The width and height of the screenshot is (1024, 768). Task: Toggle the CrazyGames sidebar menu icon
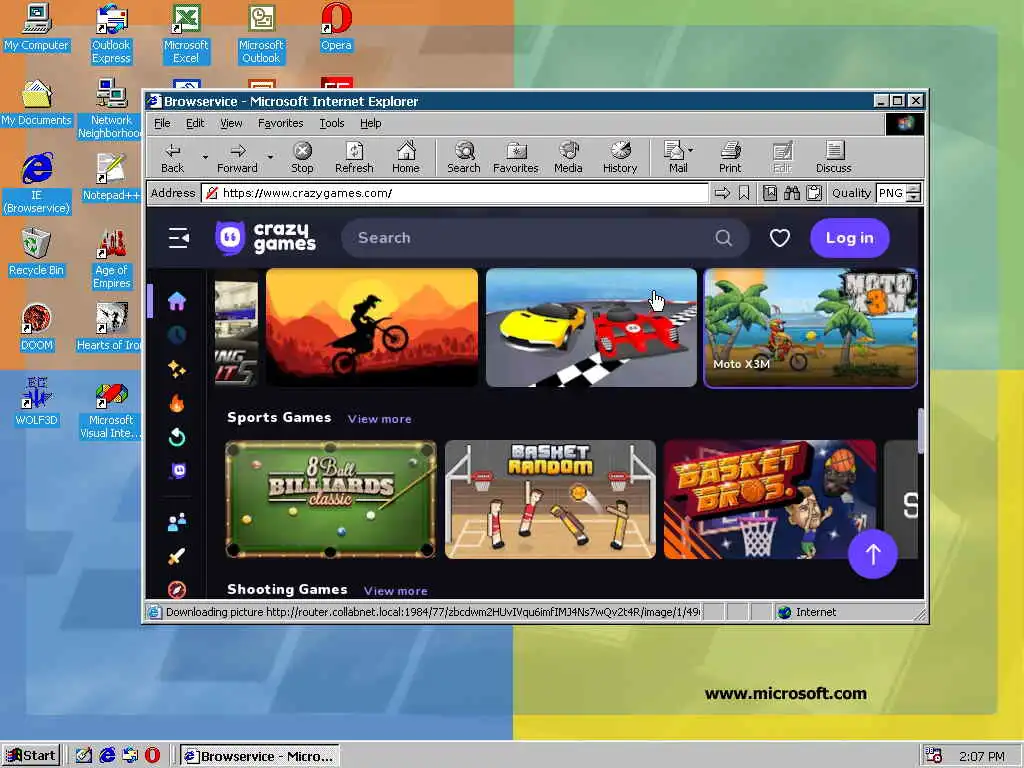[178, 238]
